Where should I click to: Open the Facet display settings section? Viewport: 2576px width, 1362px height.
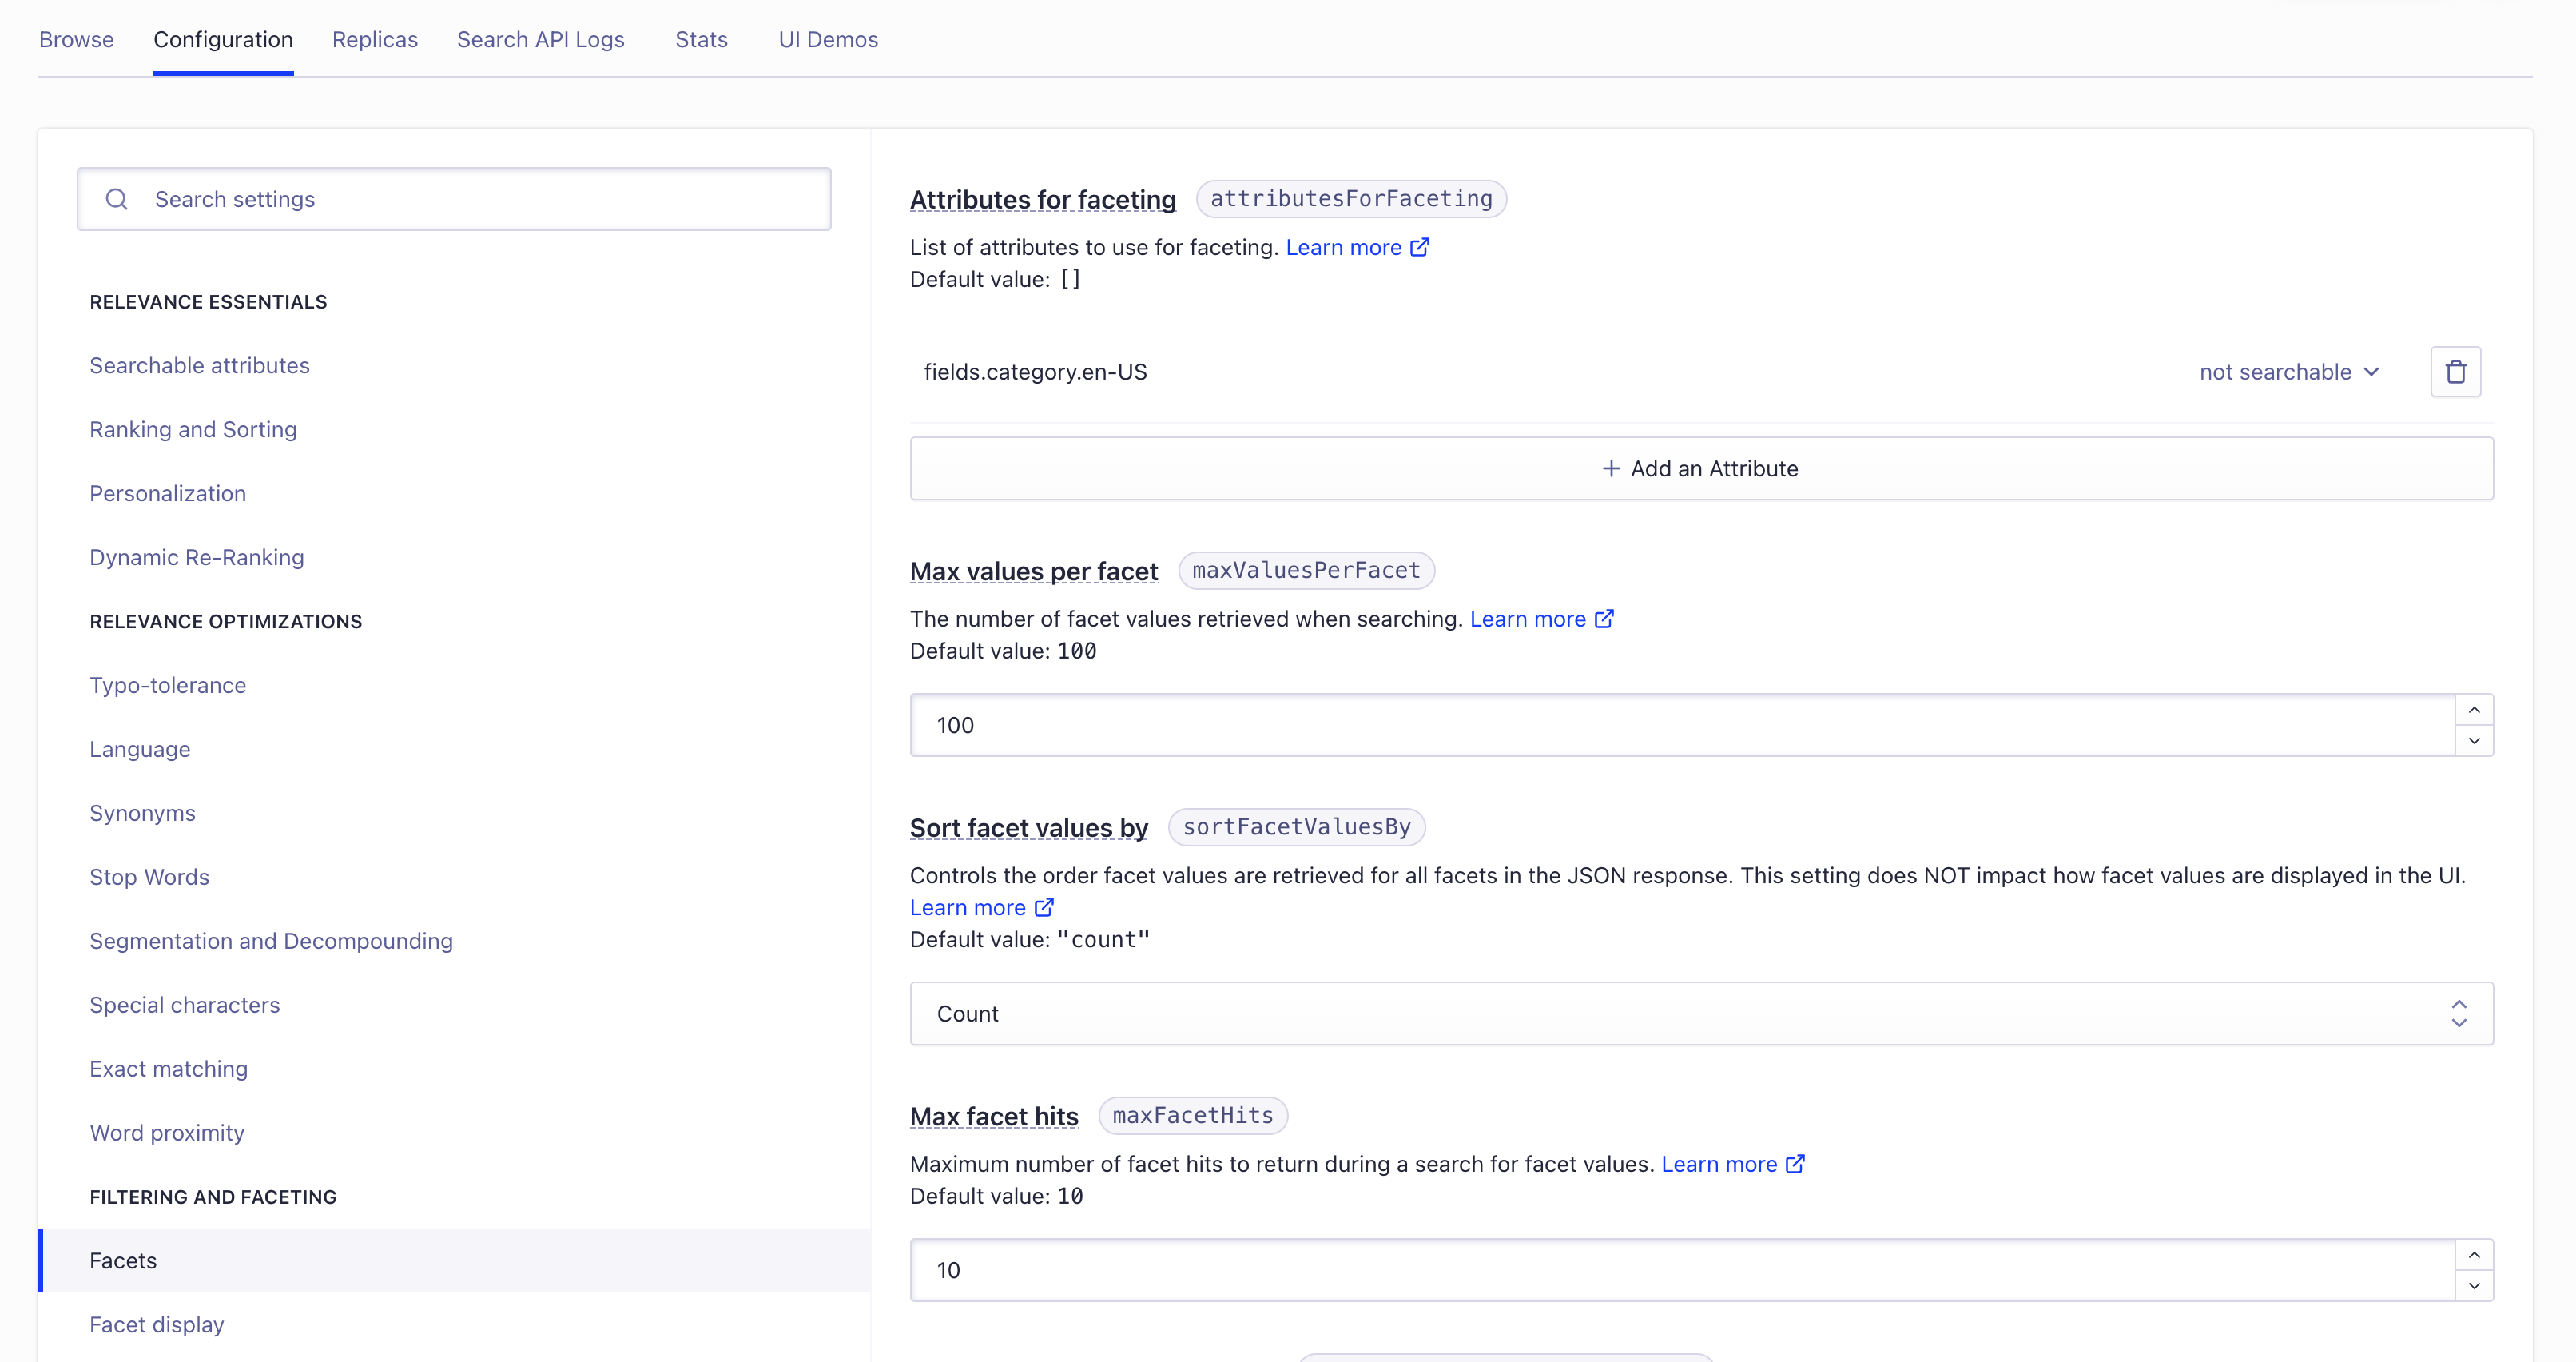pos(157,1324)
